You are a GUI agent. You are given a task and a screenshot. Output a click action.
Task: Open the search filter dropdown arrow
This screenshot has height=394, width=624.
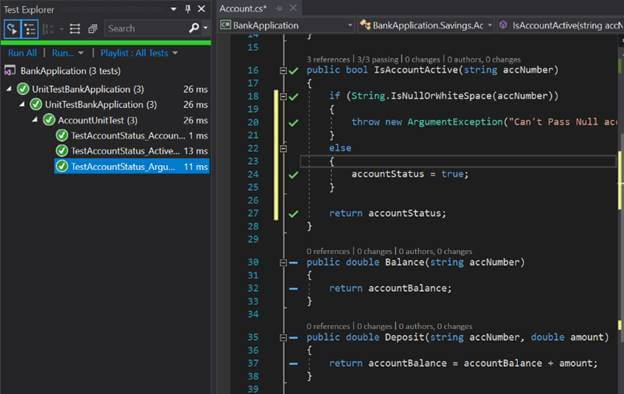click(205, 28)
